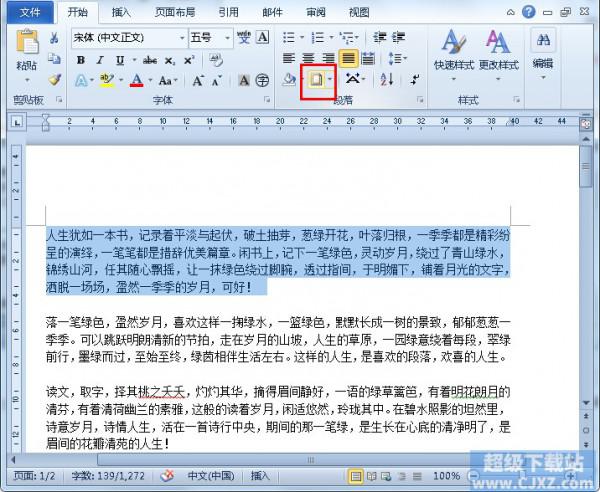Click the Distributed alignment icon

point(368,58)
